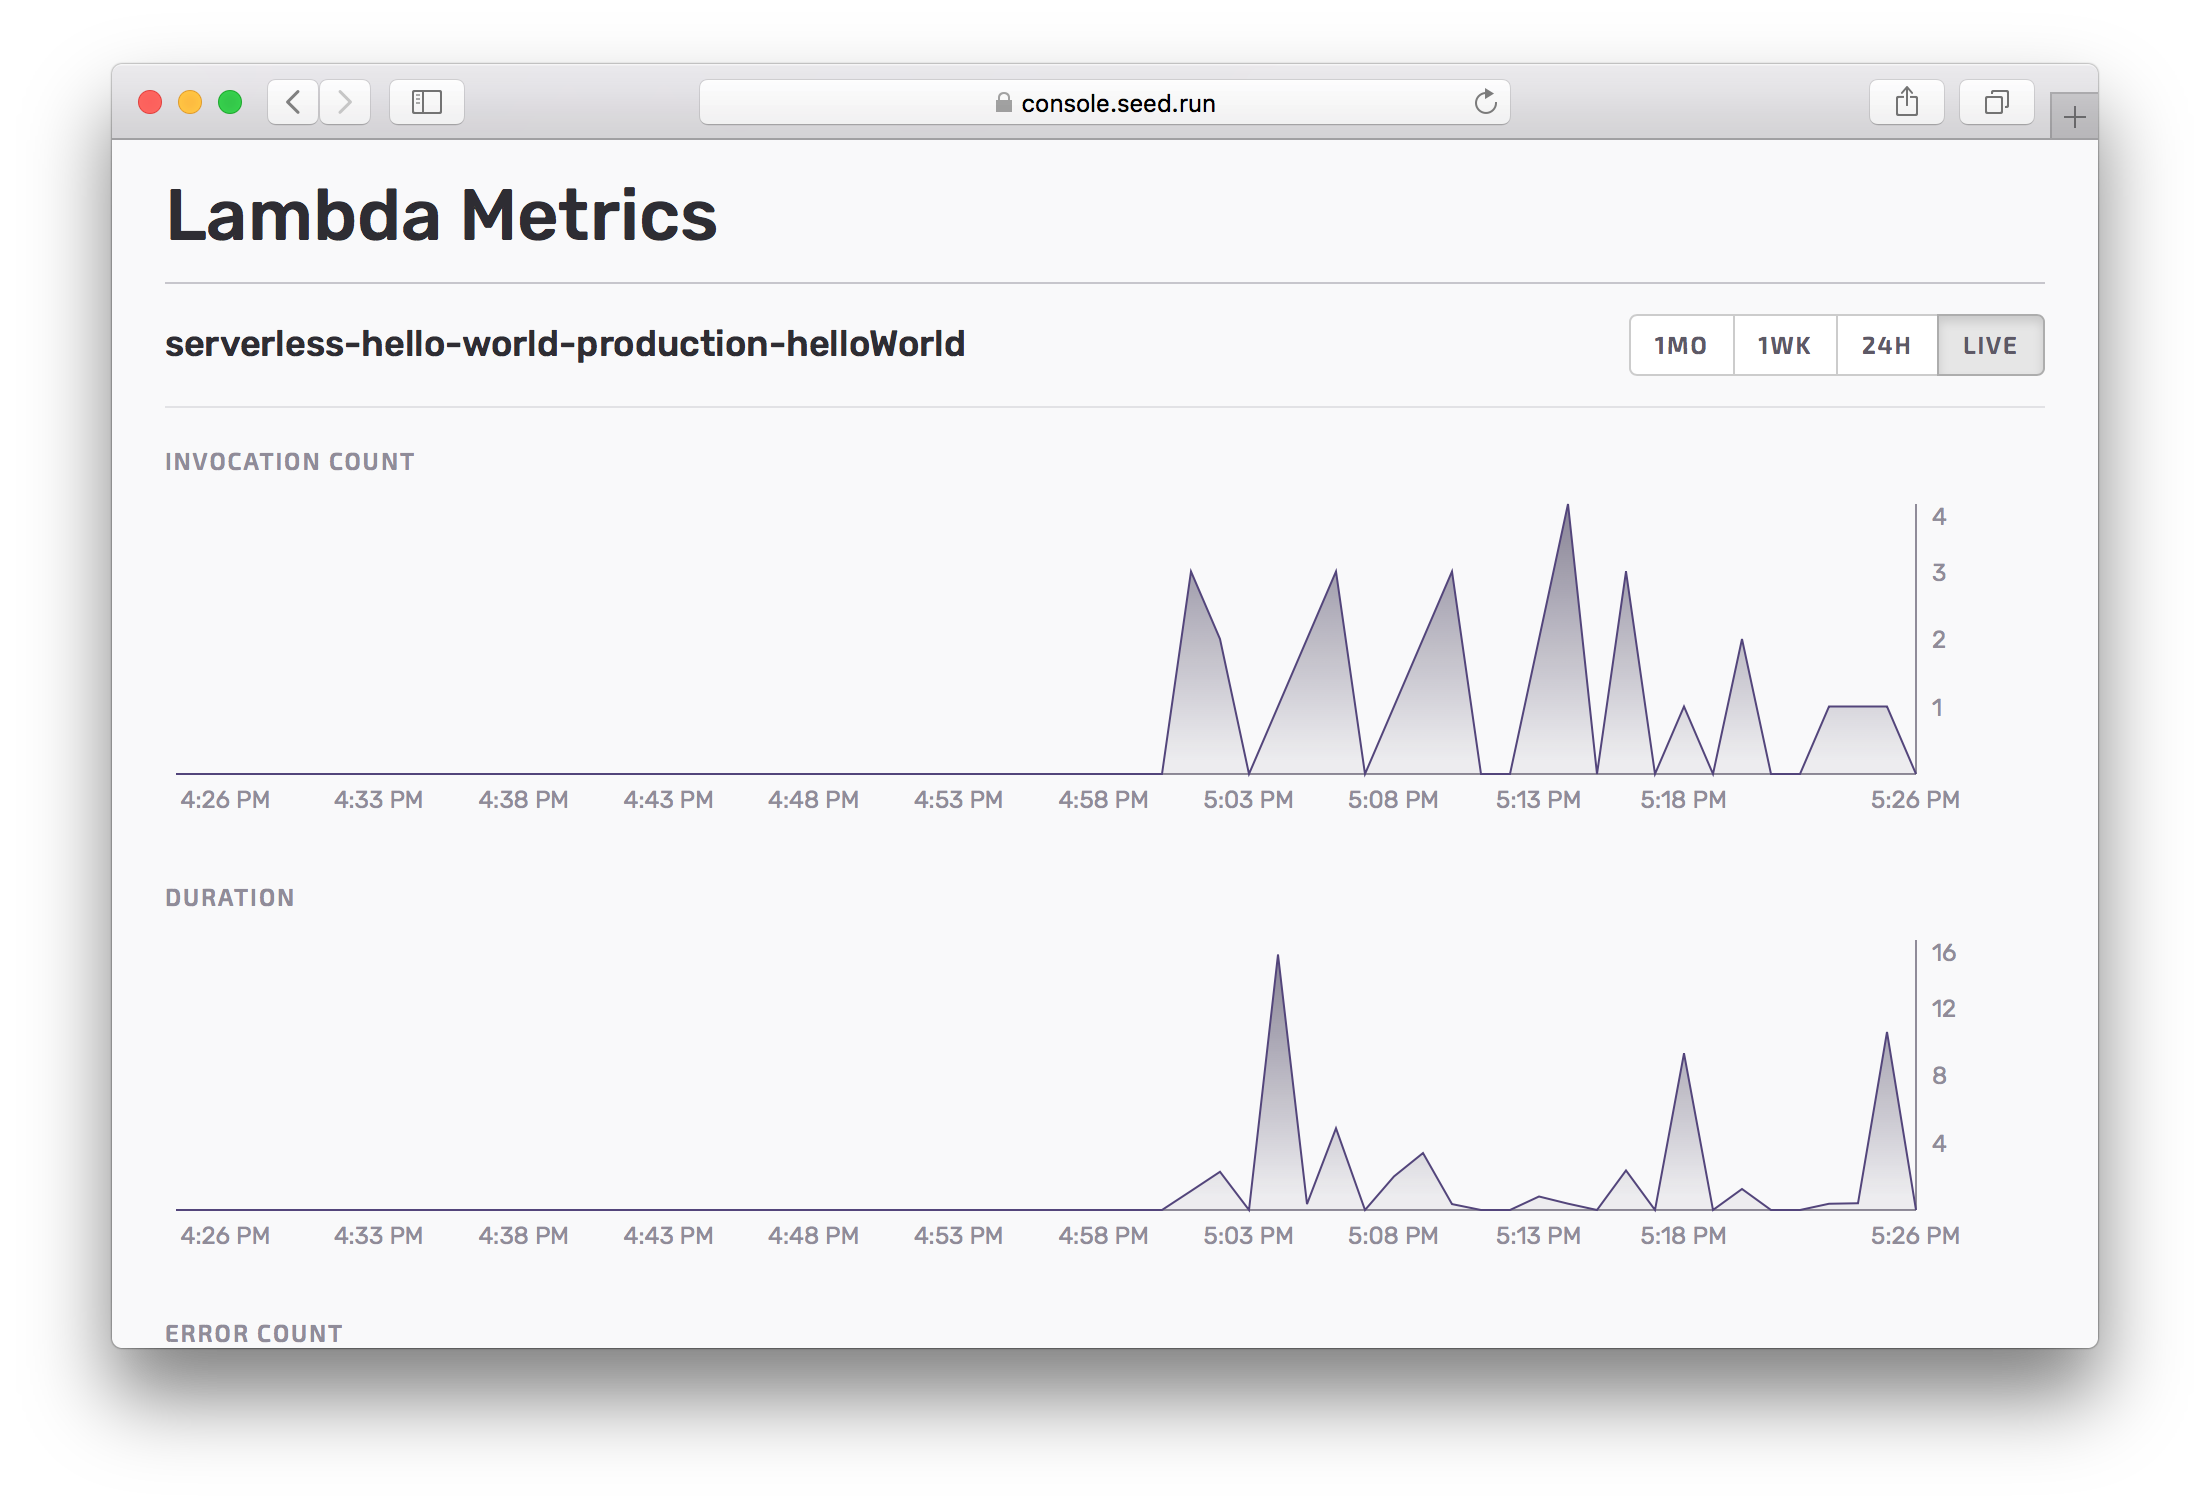Switch time range to 1MO
Viewport: 2210px width, 1508px height.
coord(1681,346)
